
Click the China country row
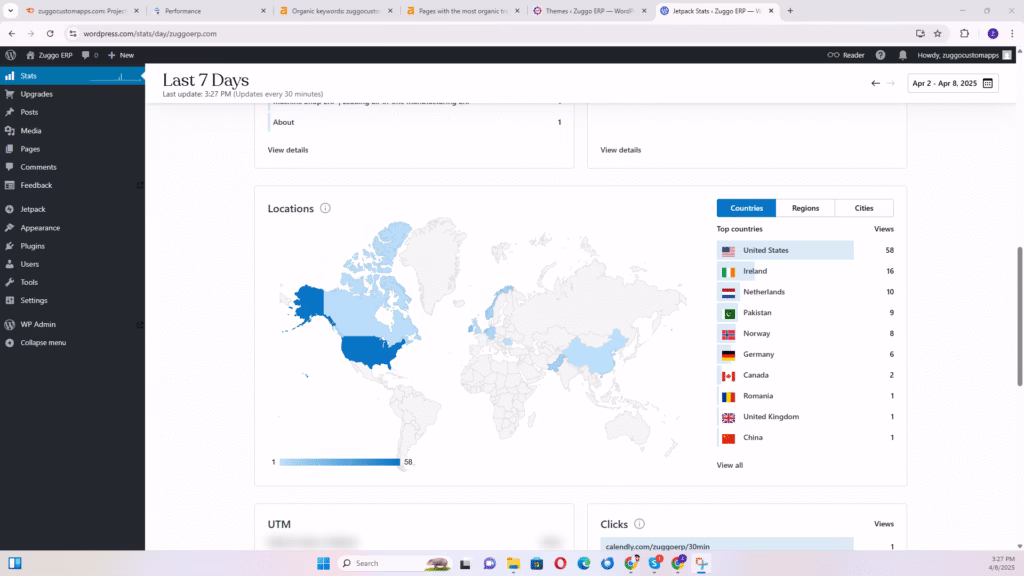click(x=805, y=438)
